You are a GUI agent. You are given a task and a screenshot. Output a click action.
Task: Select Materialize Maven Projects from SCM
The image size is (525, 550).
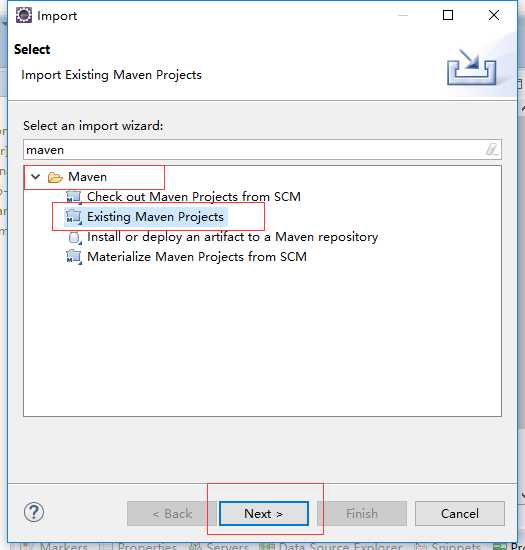[x=197, y=256]
